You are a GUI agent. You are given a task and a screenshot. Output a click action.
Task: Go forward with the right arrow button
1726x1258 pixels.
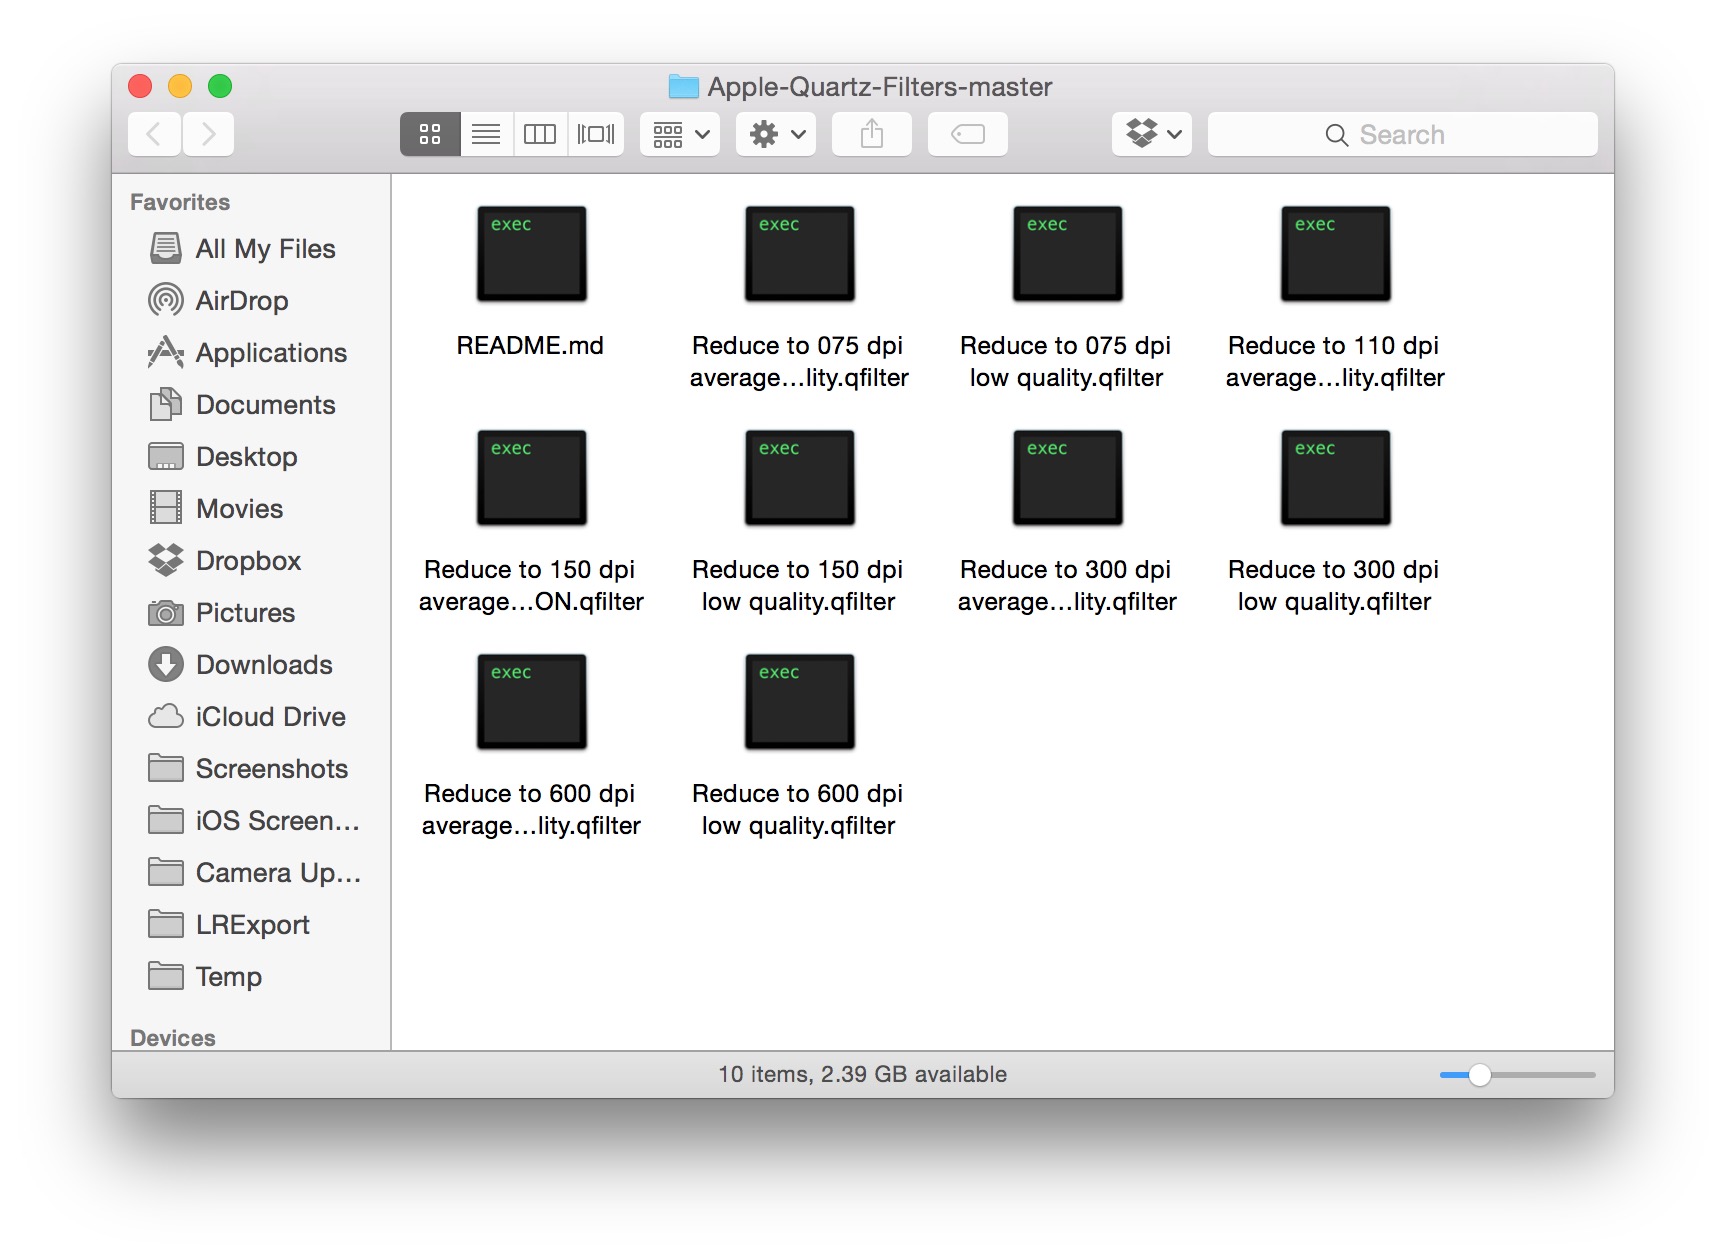point(208,134)
